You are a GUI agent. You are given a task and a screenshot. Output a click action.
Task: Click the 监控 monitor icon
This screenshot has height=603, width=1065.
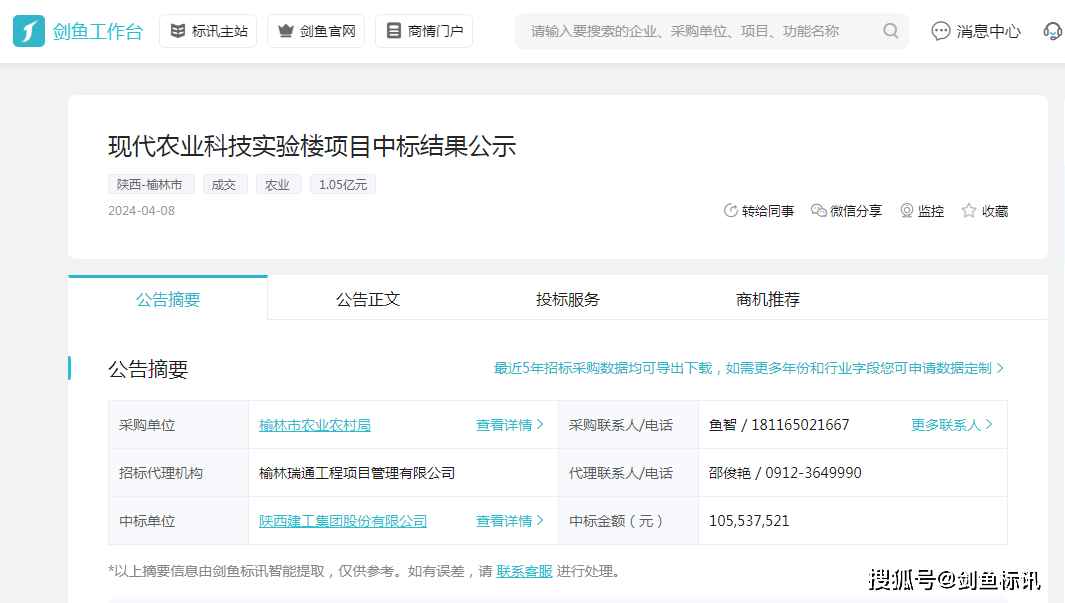[907, 211]
